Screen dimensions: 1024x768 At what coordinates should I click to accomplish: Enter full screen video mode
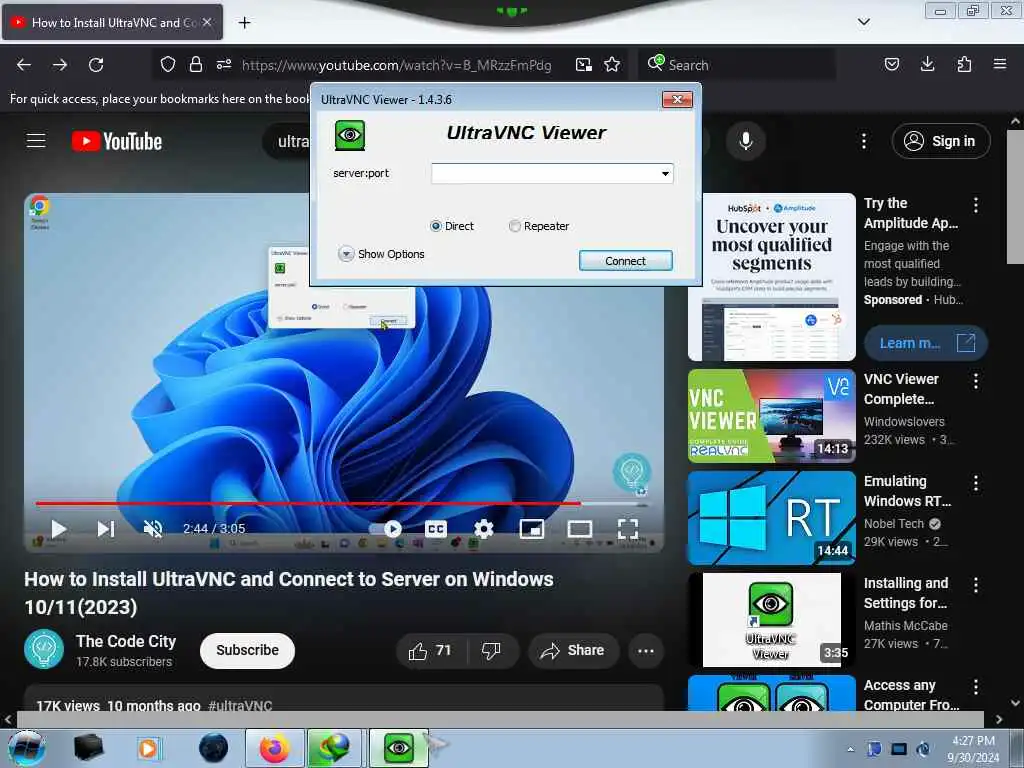point(628,529)
